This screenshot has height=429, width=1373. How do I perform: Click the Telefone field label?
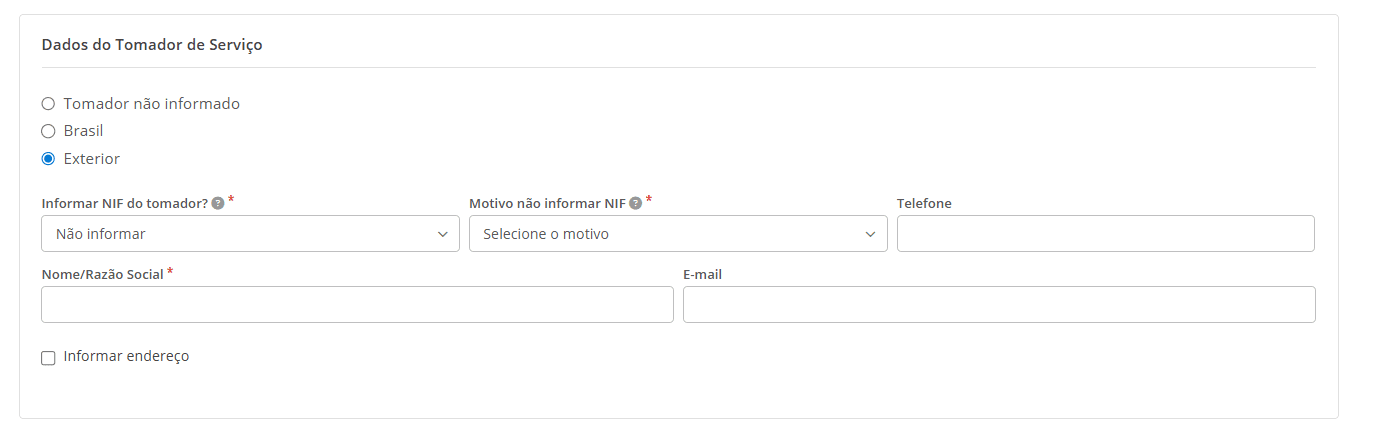point(924,203)
